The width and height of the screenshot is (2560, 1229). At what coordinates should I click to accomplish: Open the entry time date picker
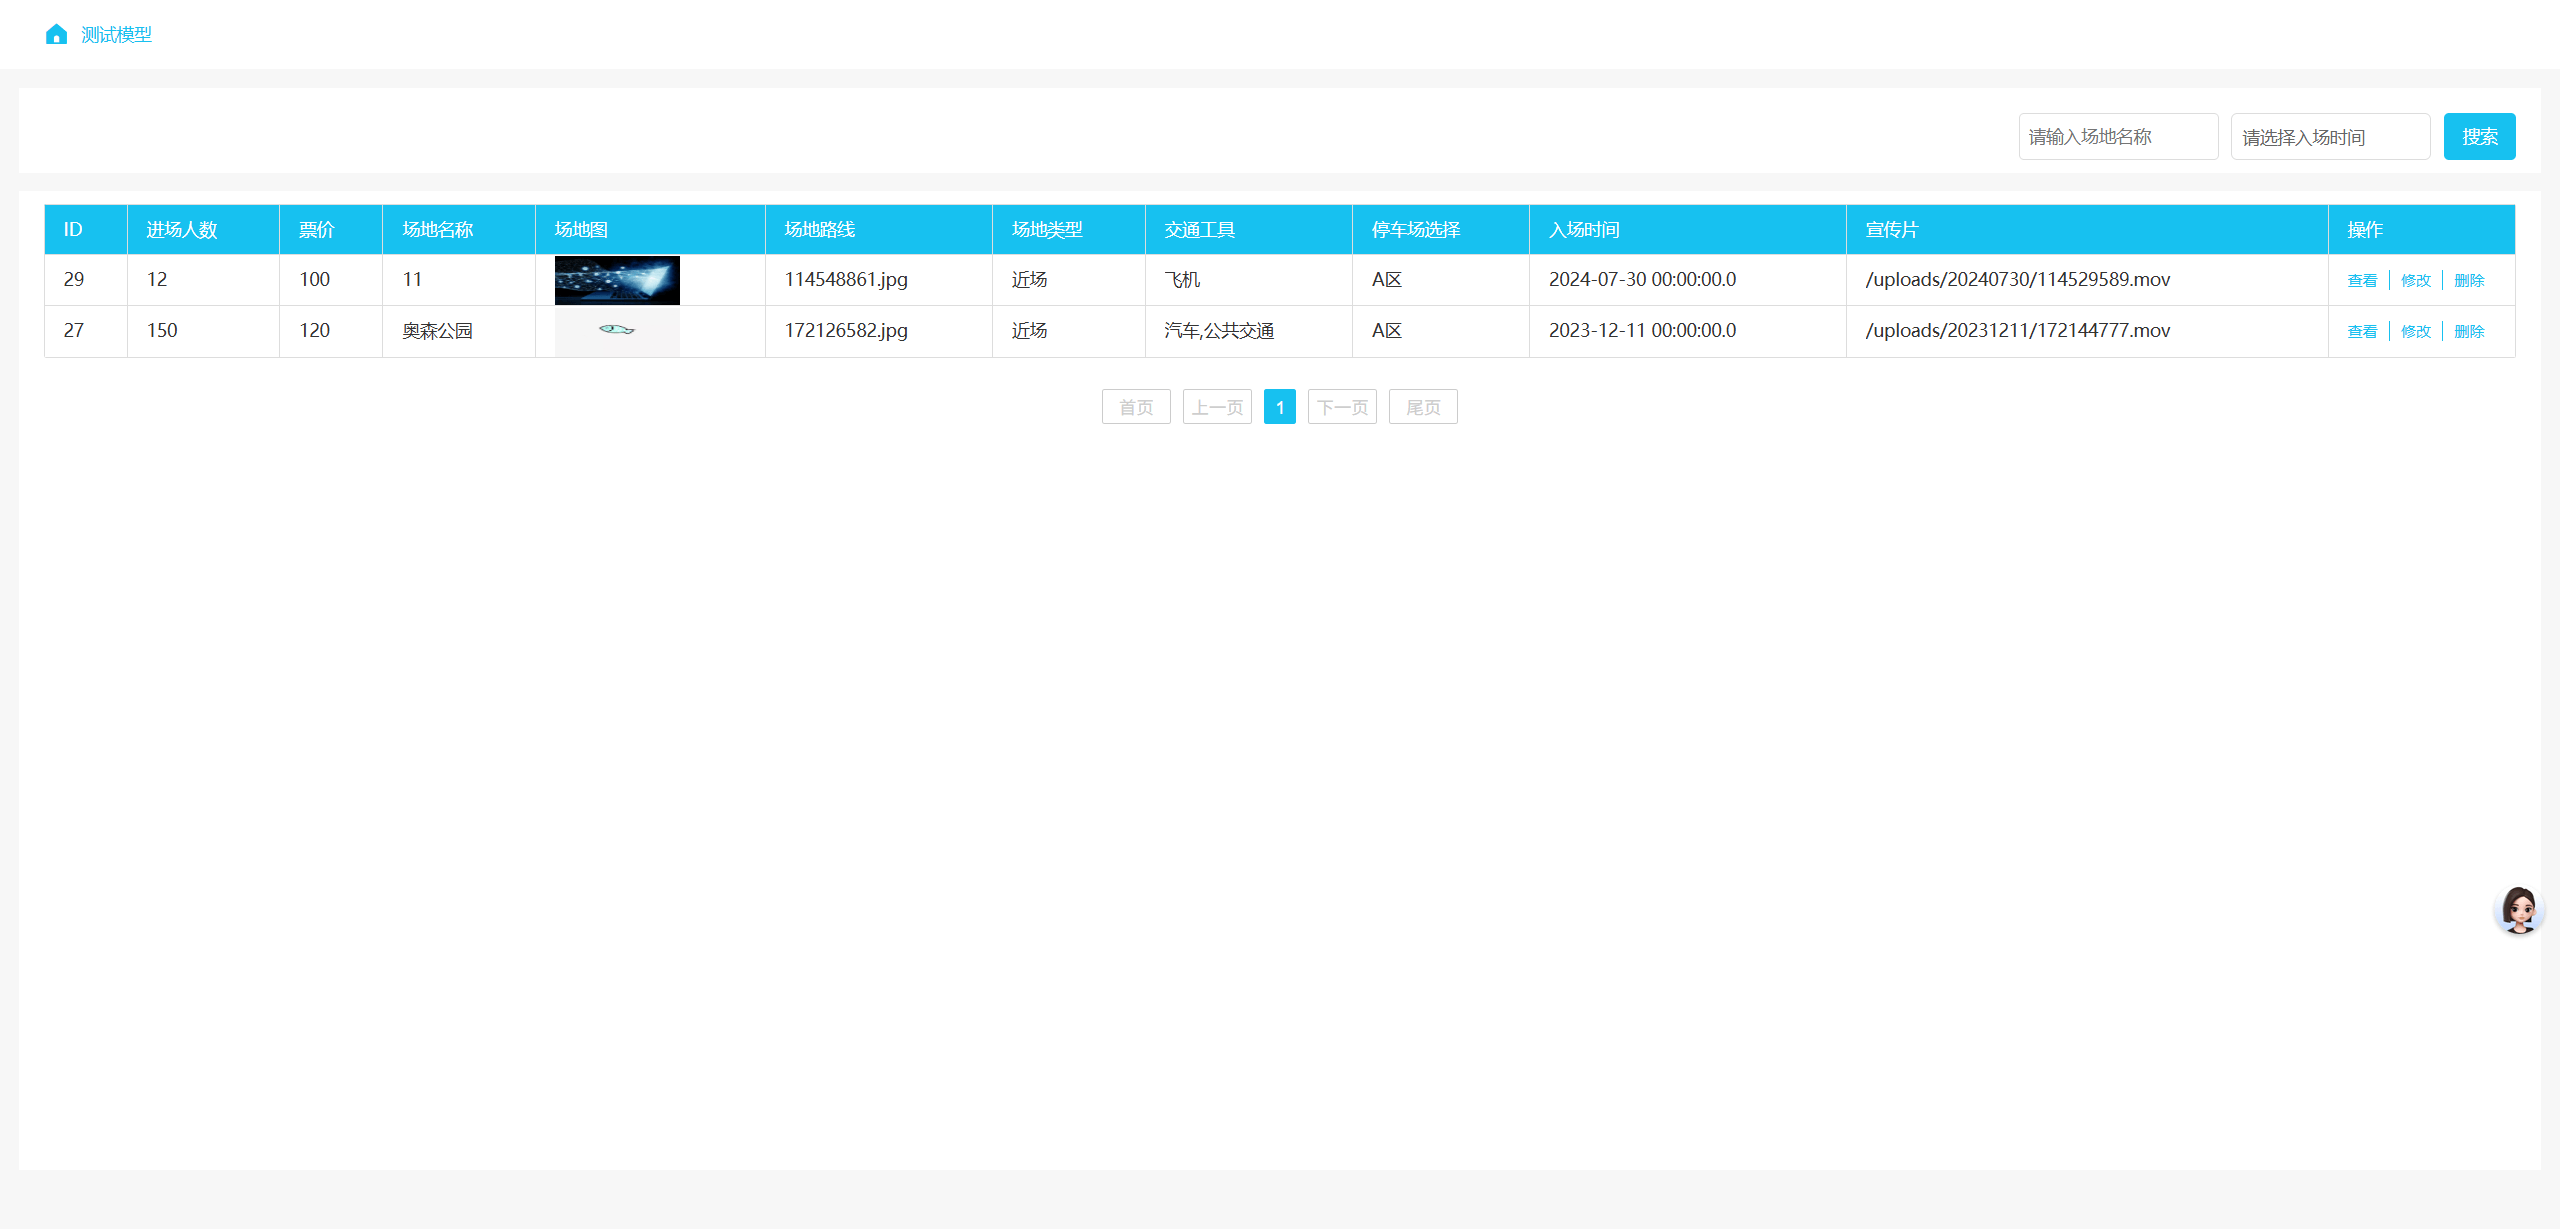(x=2329, y=137)
